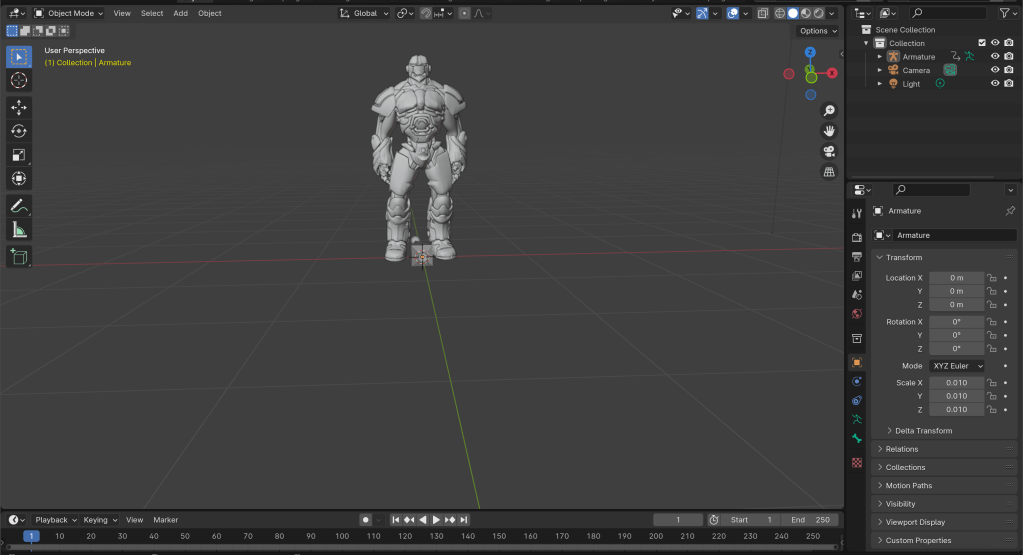Expand the Relations panel
The width and height of the screenshot is (1023, 555).
pos(902,449)
